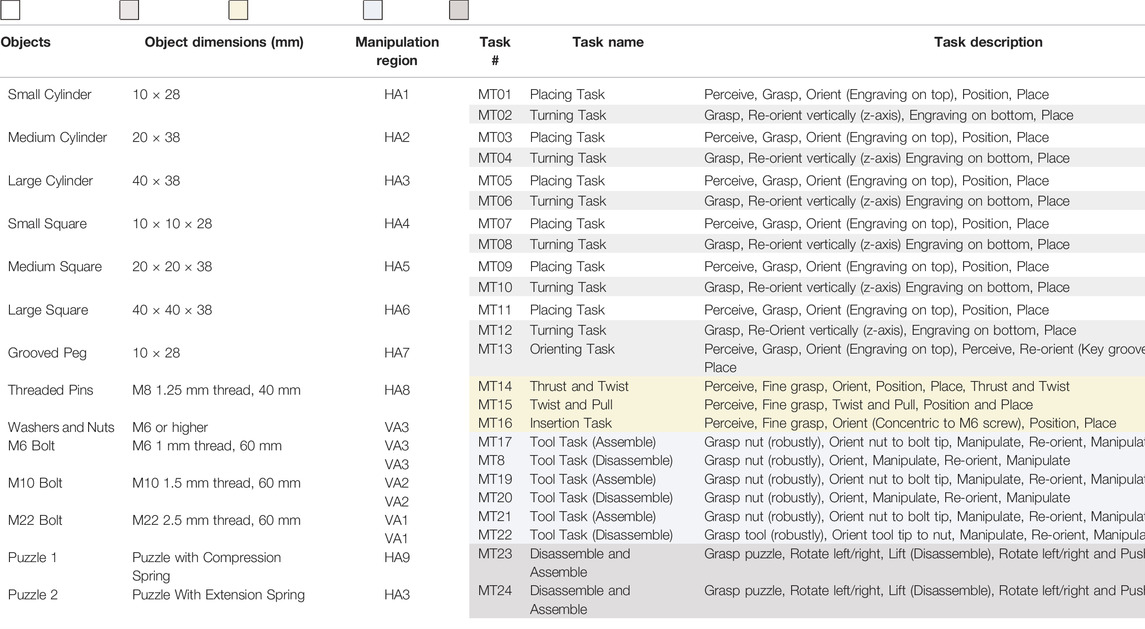The image size is (1145, 629).
Task: Click the pale yellow legend color box
Action: tap(238, 9)
